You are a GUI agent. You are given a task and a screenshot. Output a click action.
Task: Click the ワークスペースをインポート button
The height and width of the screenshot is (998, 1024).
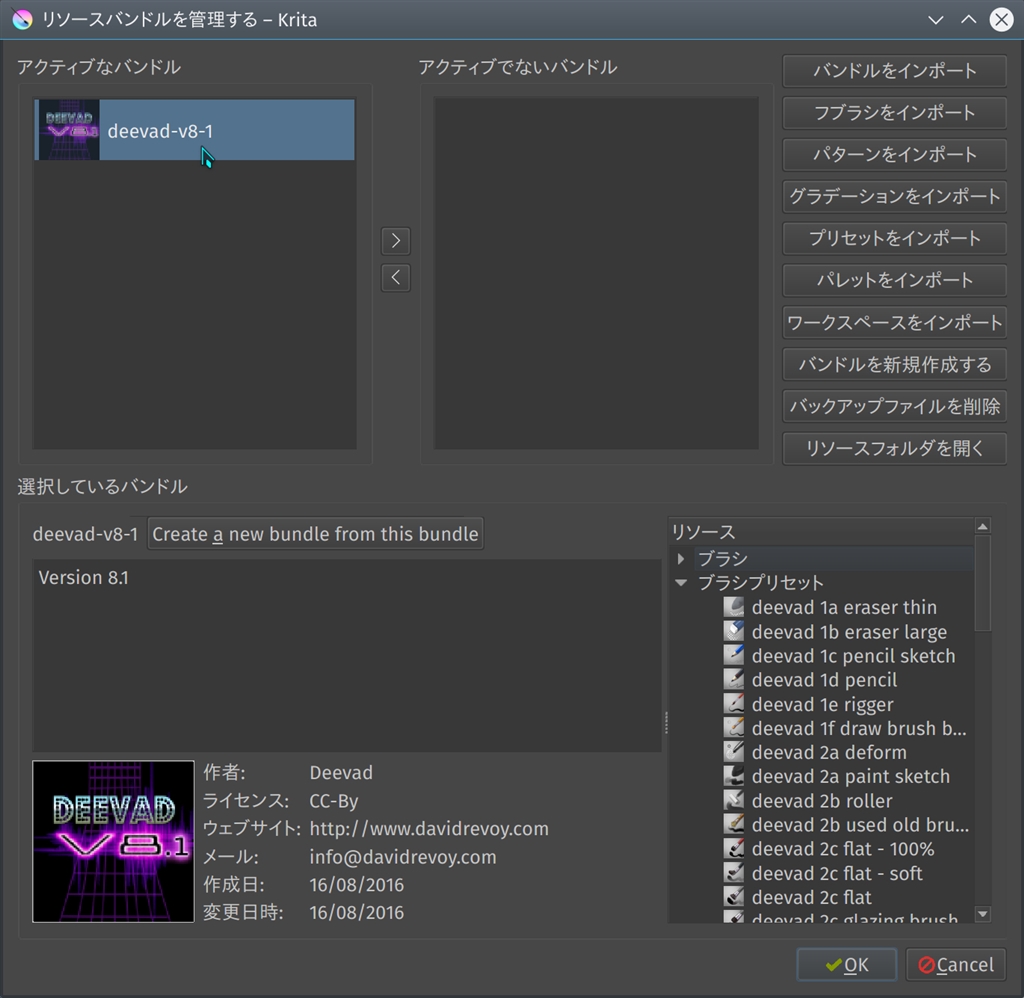pyautogui.click(x=895, y=323)
